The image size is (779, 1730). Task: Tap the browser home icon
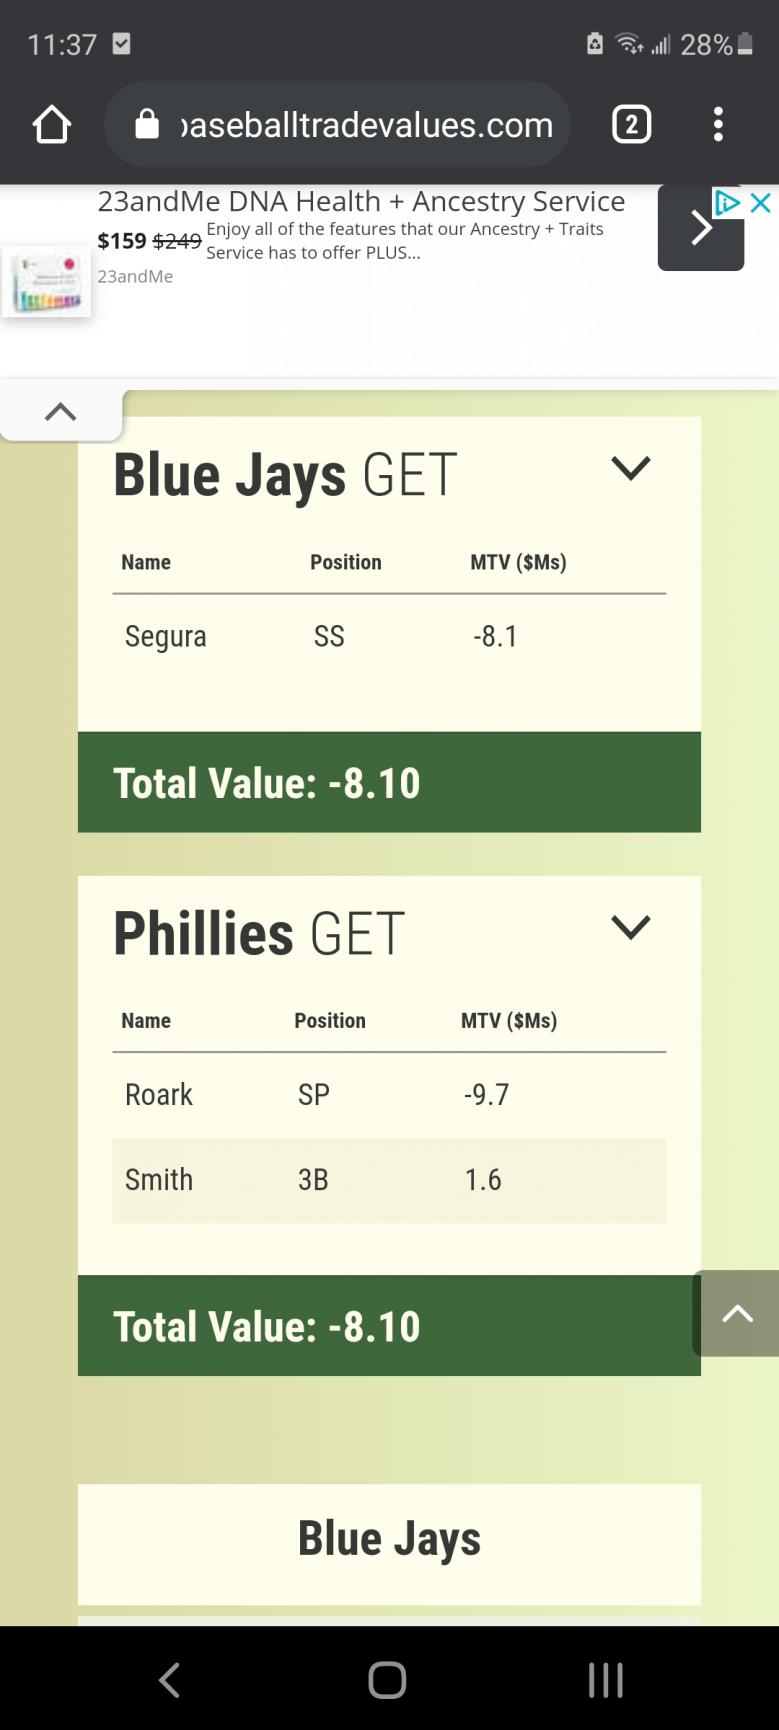coord(52,125)
